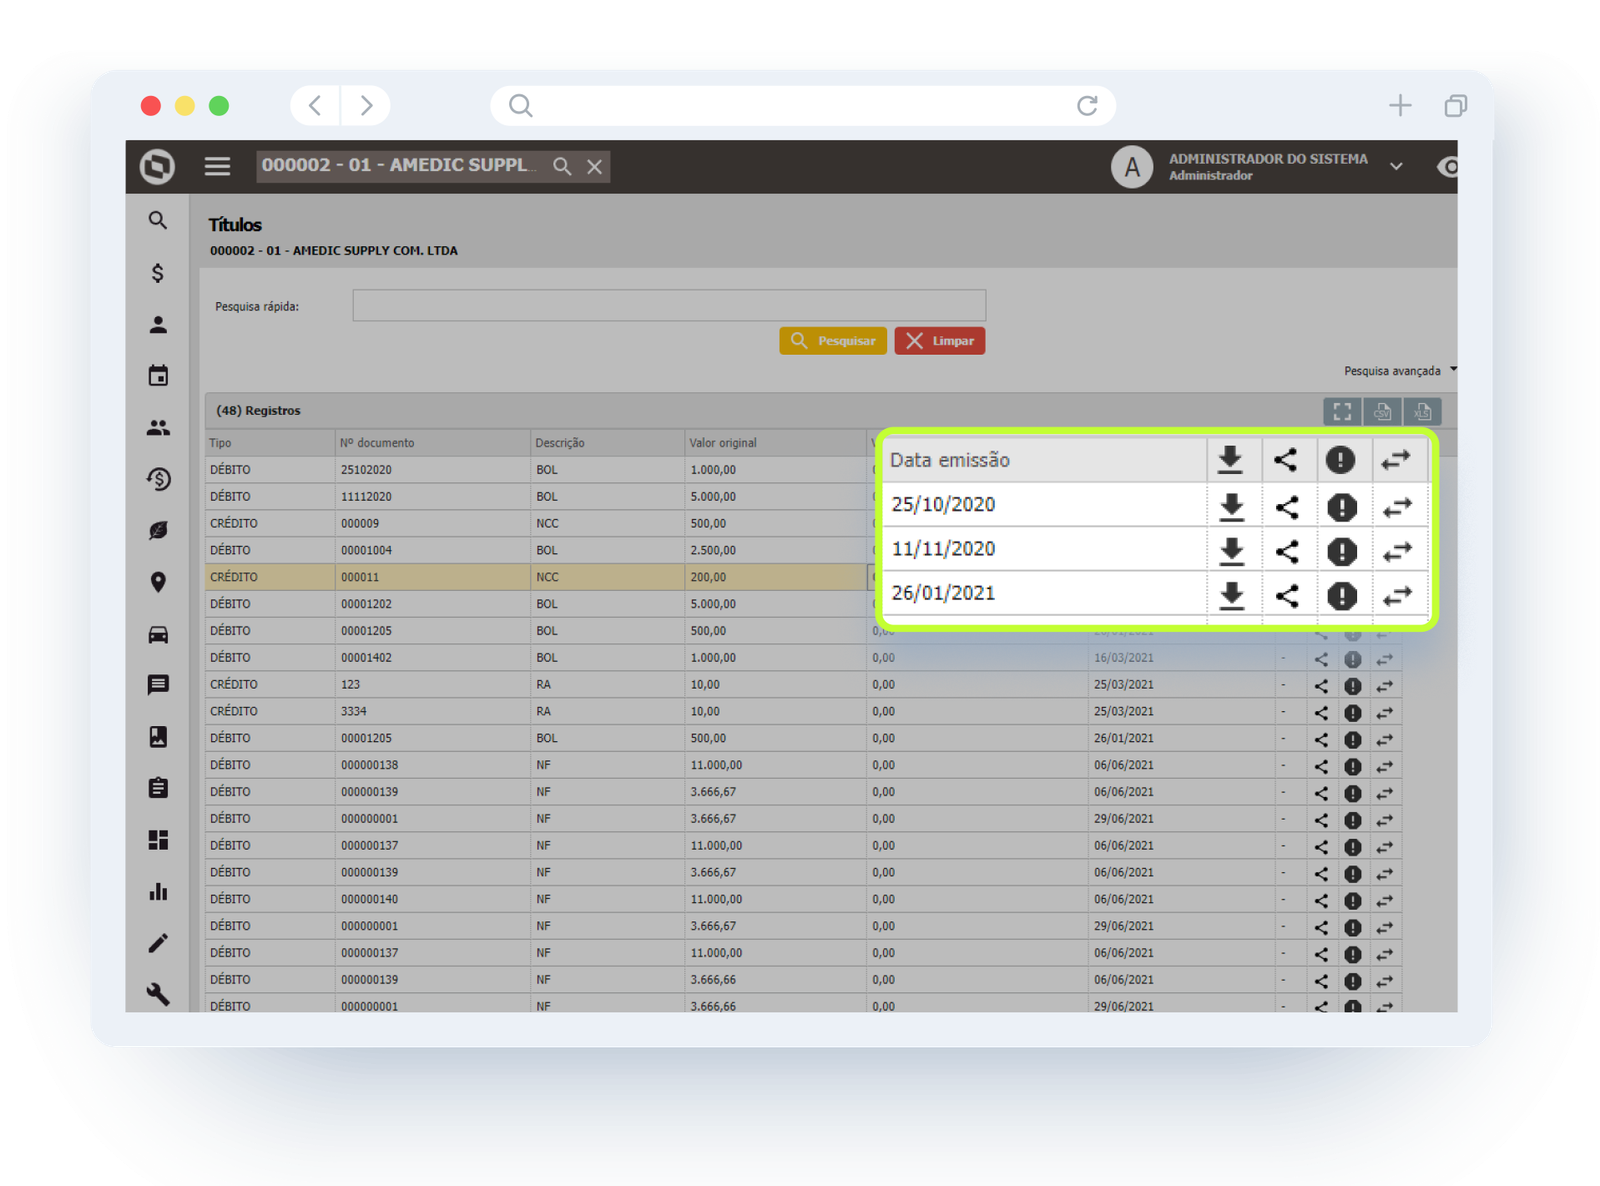Click the fullscreen icon above the table
Screen dimensions: 1600x1186
[1342, 411]
